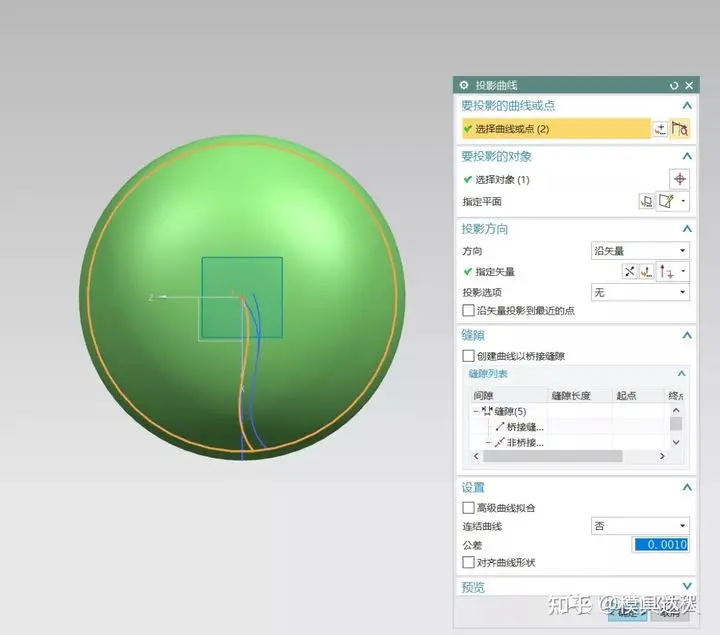Click the 缝隙长度 column header

coord(579,396)
